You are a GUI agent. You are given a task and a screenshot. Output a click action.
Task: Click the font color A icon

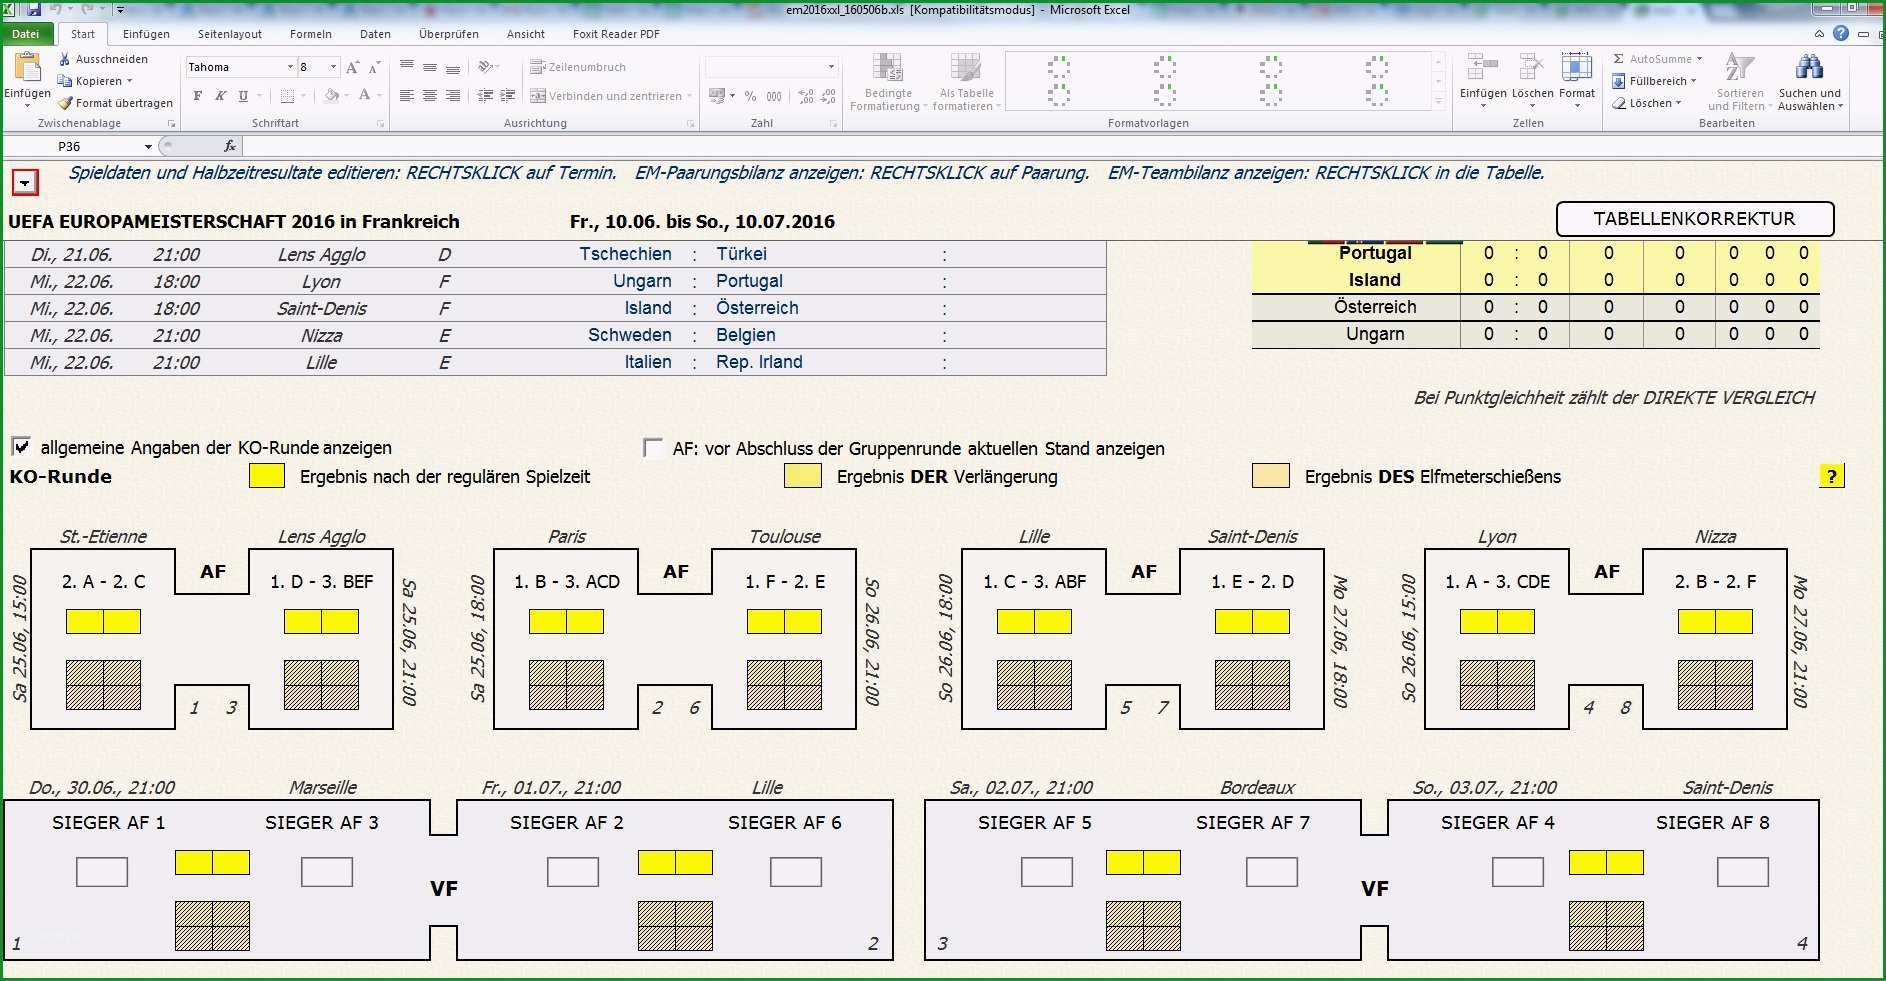364,96
